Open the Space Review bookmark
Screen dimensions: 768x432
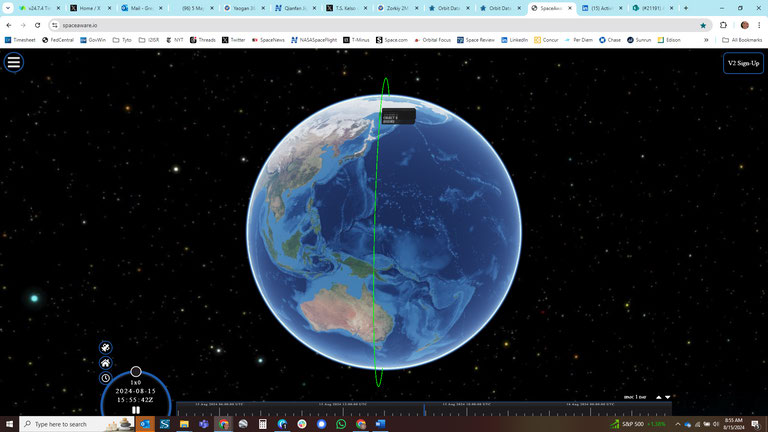pos(476,40)
